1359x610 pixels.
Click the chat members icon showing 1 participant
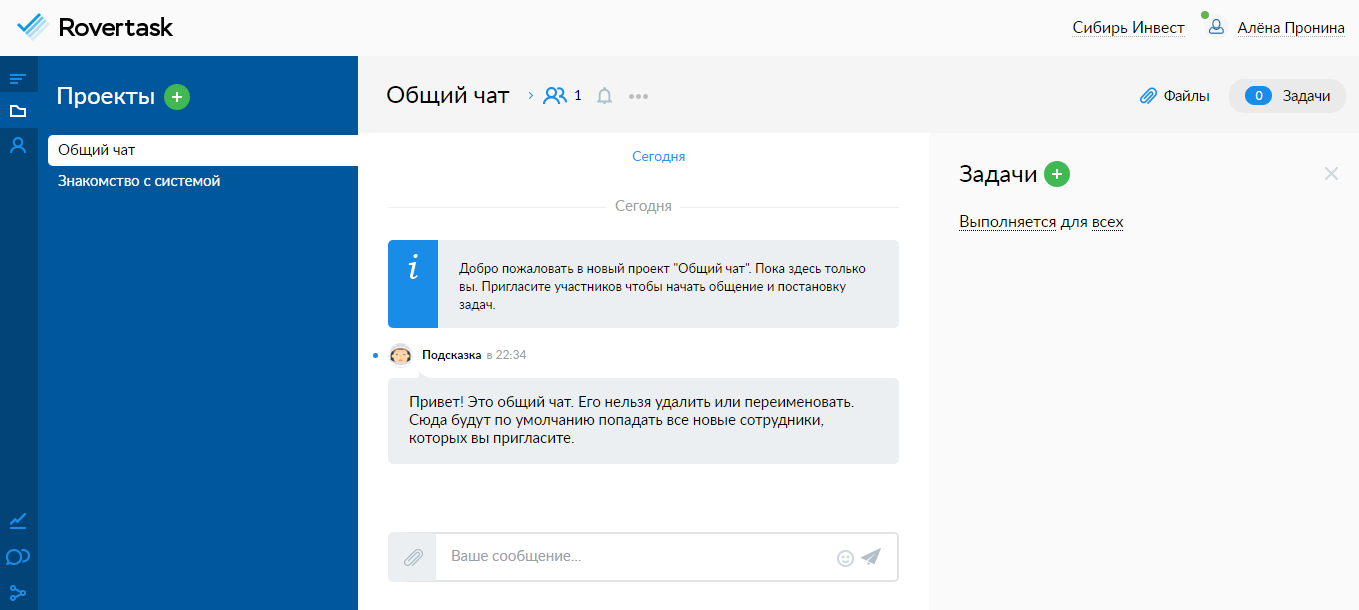coord(556,95)
